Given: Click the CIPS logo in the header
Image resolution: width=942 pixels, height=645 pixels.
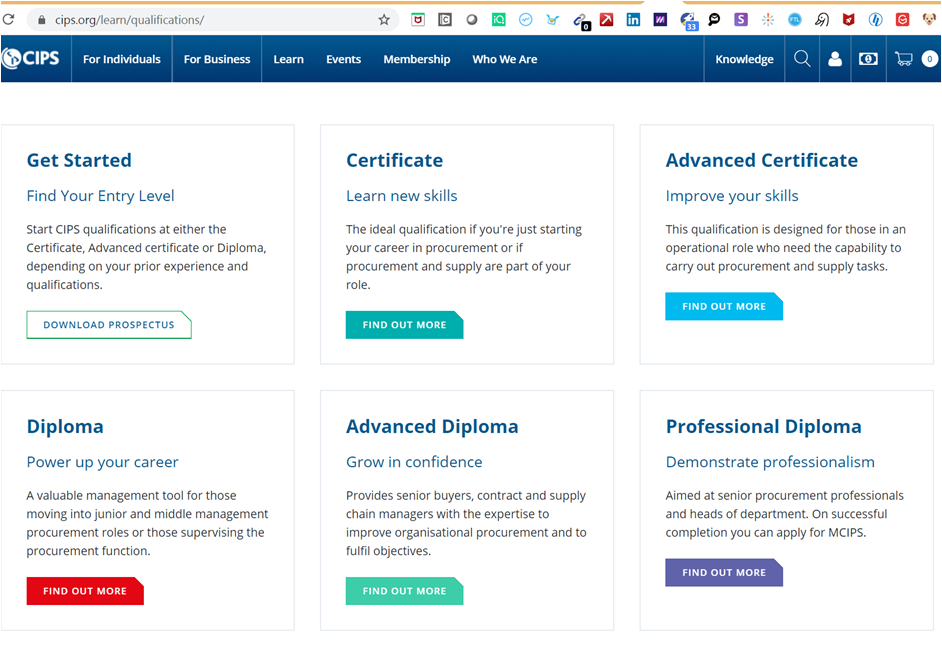Looking at the screenshot, I should pyautogui.click(x=31, y=59).
